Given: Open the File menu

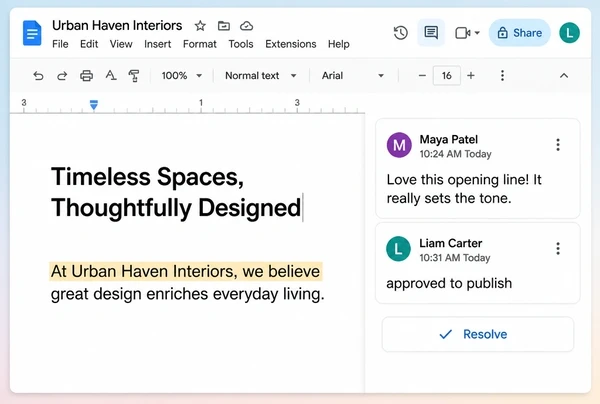Looking at the screenshot, I should (60, 44).
